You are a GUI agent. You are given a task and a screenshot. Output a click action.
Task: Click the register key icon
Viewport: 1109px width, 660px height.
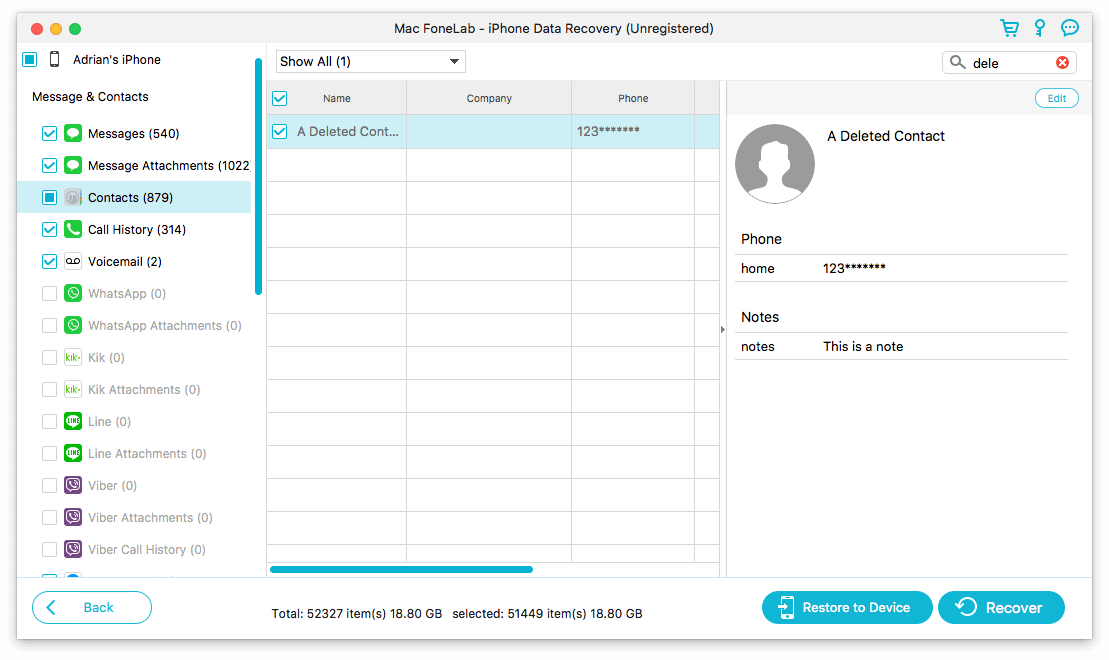point(1040,28)
